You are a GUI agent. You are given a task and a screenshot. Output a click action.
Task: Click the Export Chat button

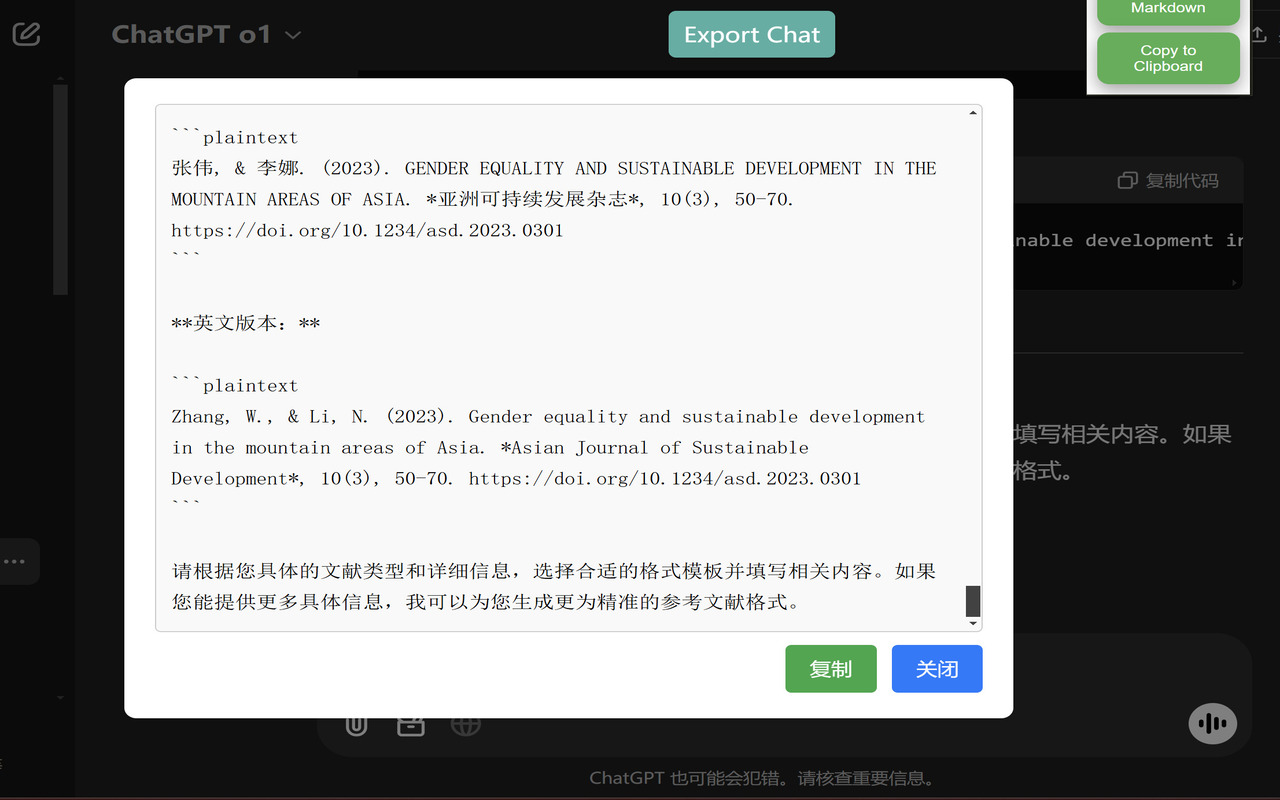coord(751,35)
